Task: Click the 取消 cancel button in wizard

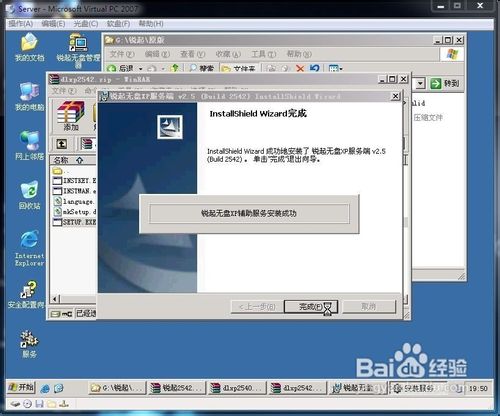Action: point(369,307)
